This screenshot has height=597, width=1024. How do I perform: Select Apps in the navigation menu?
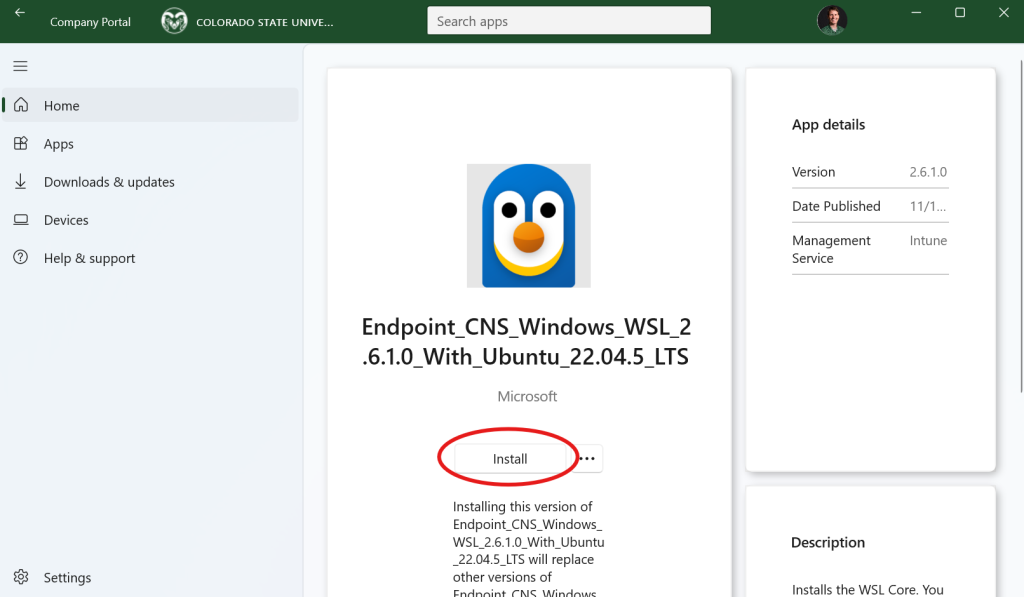[x=59, y=144]
